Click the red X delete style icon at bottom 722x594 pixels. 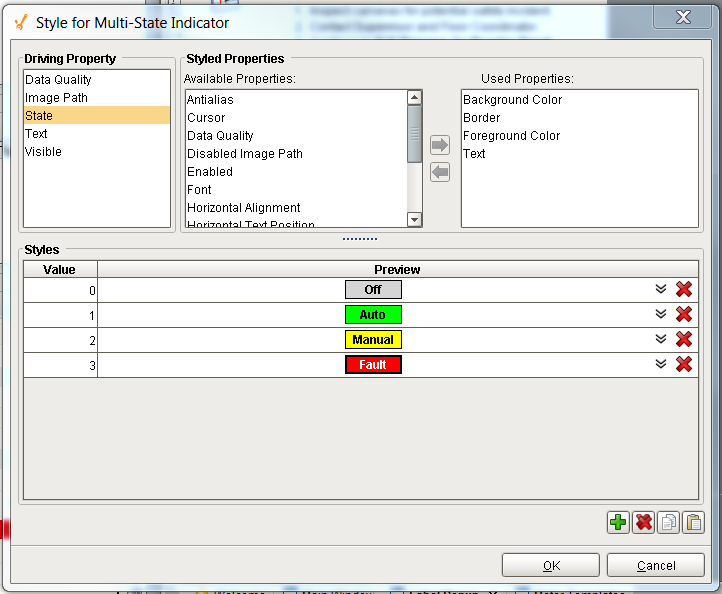[643, 522]
